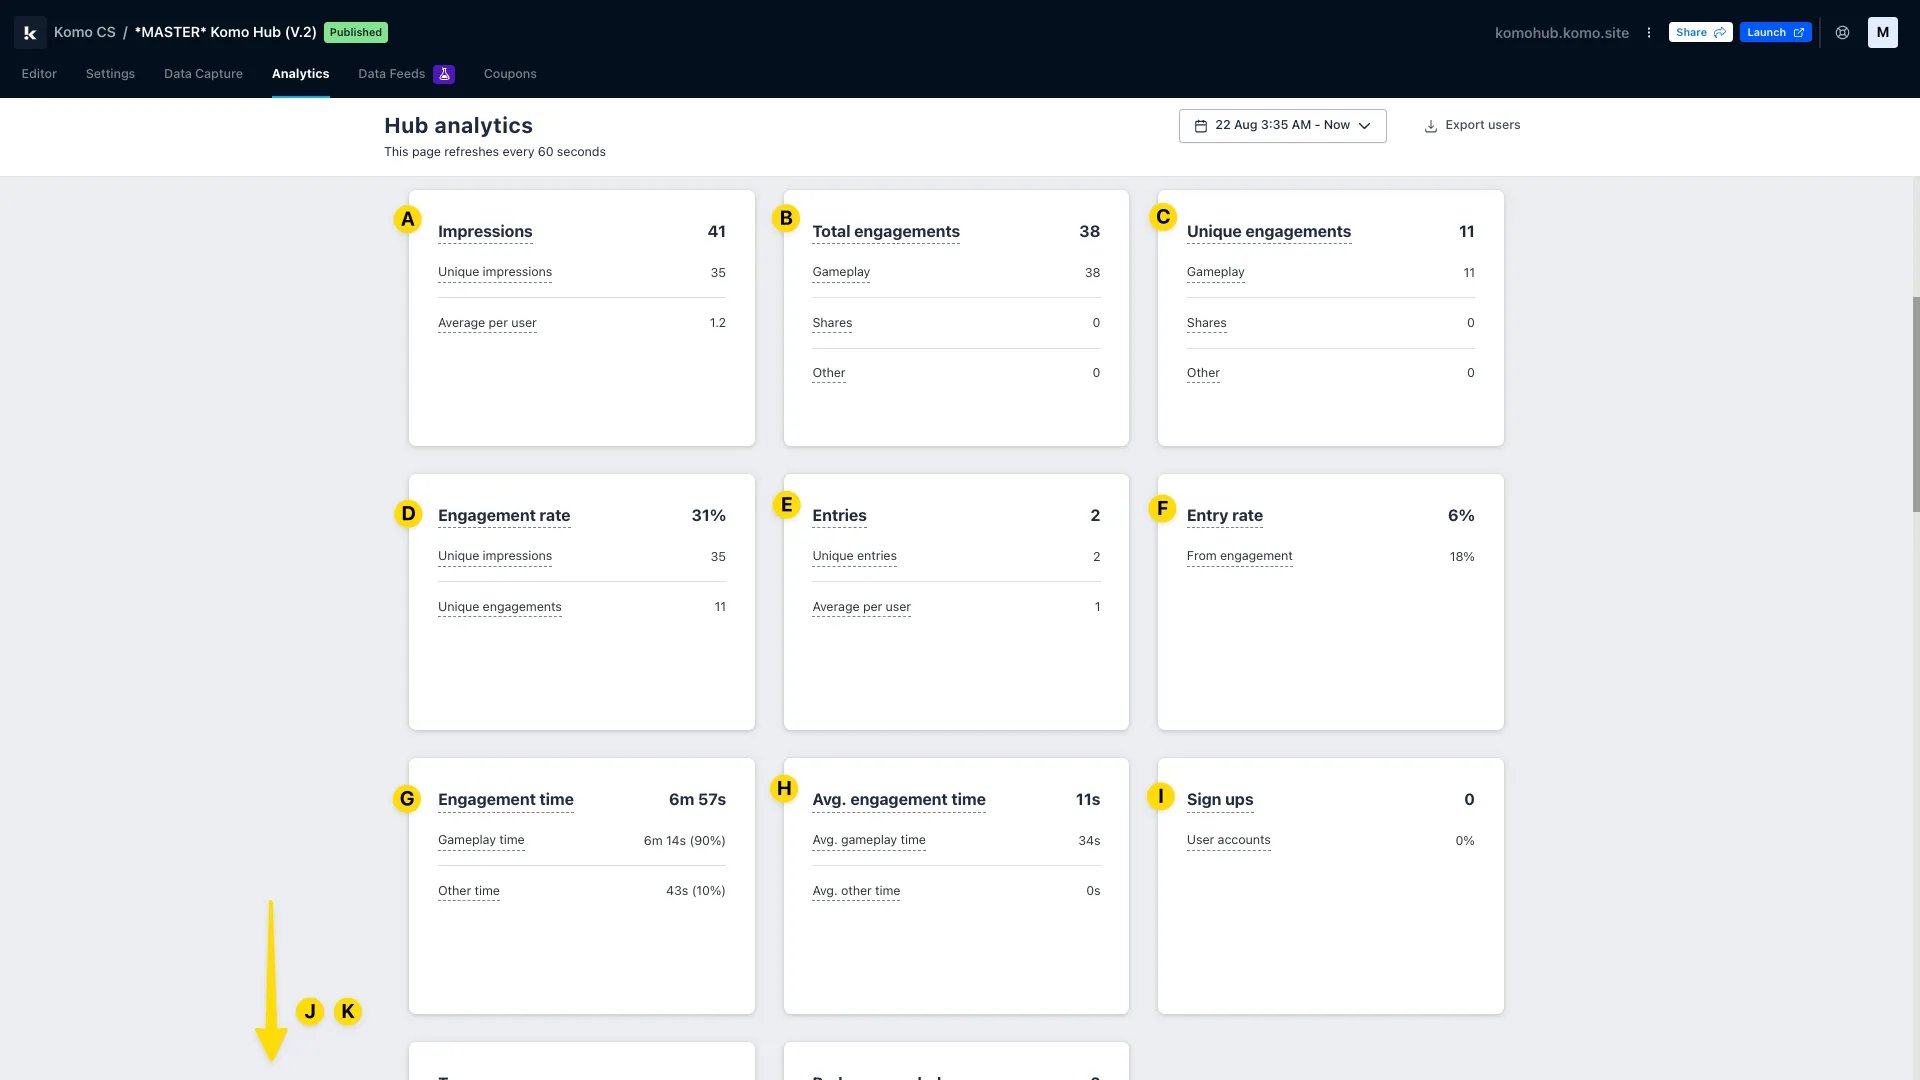Click the Avg. gameplay time label

(x=869, y=840)
